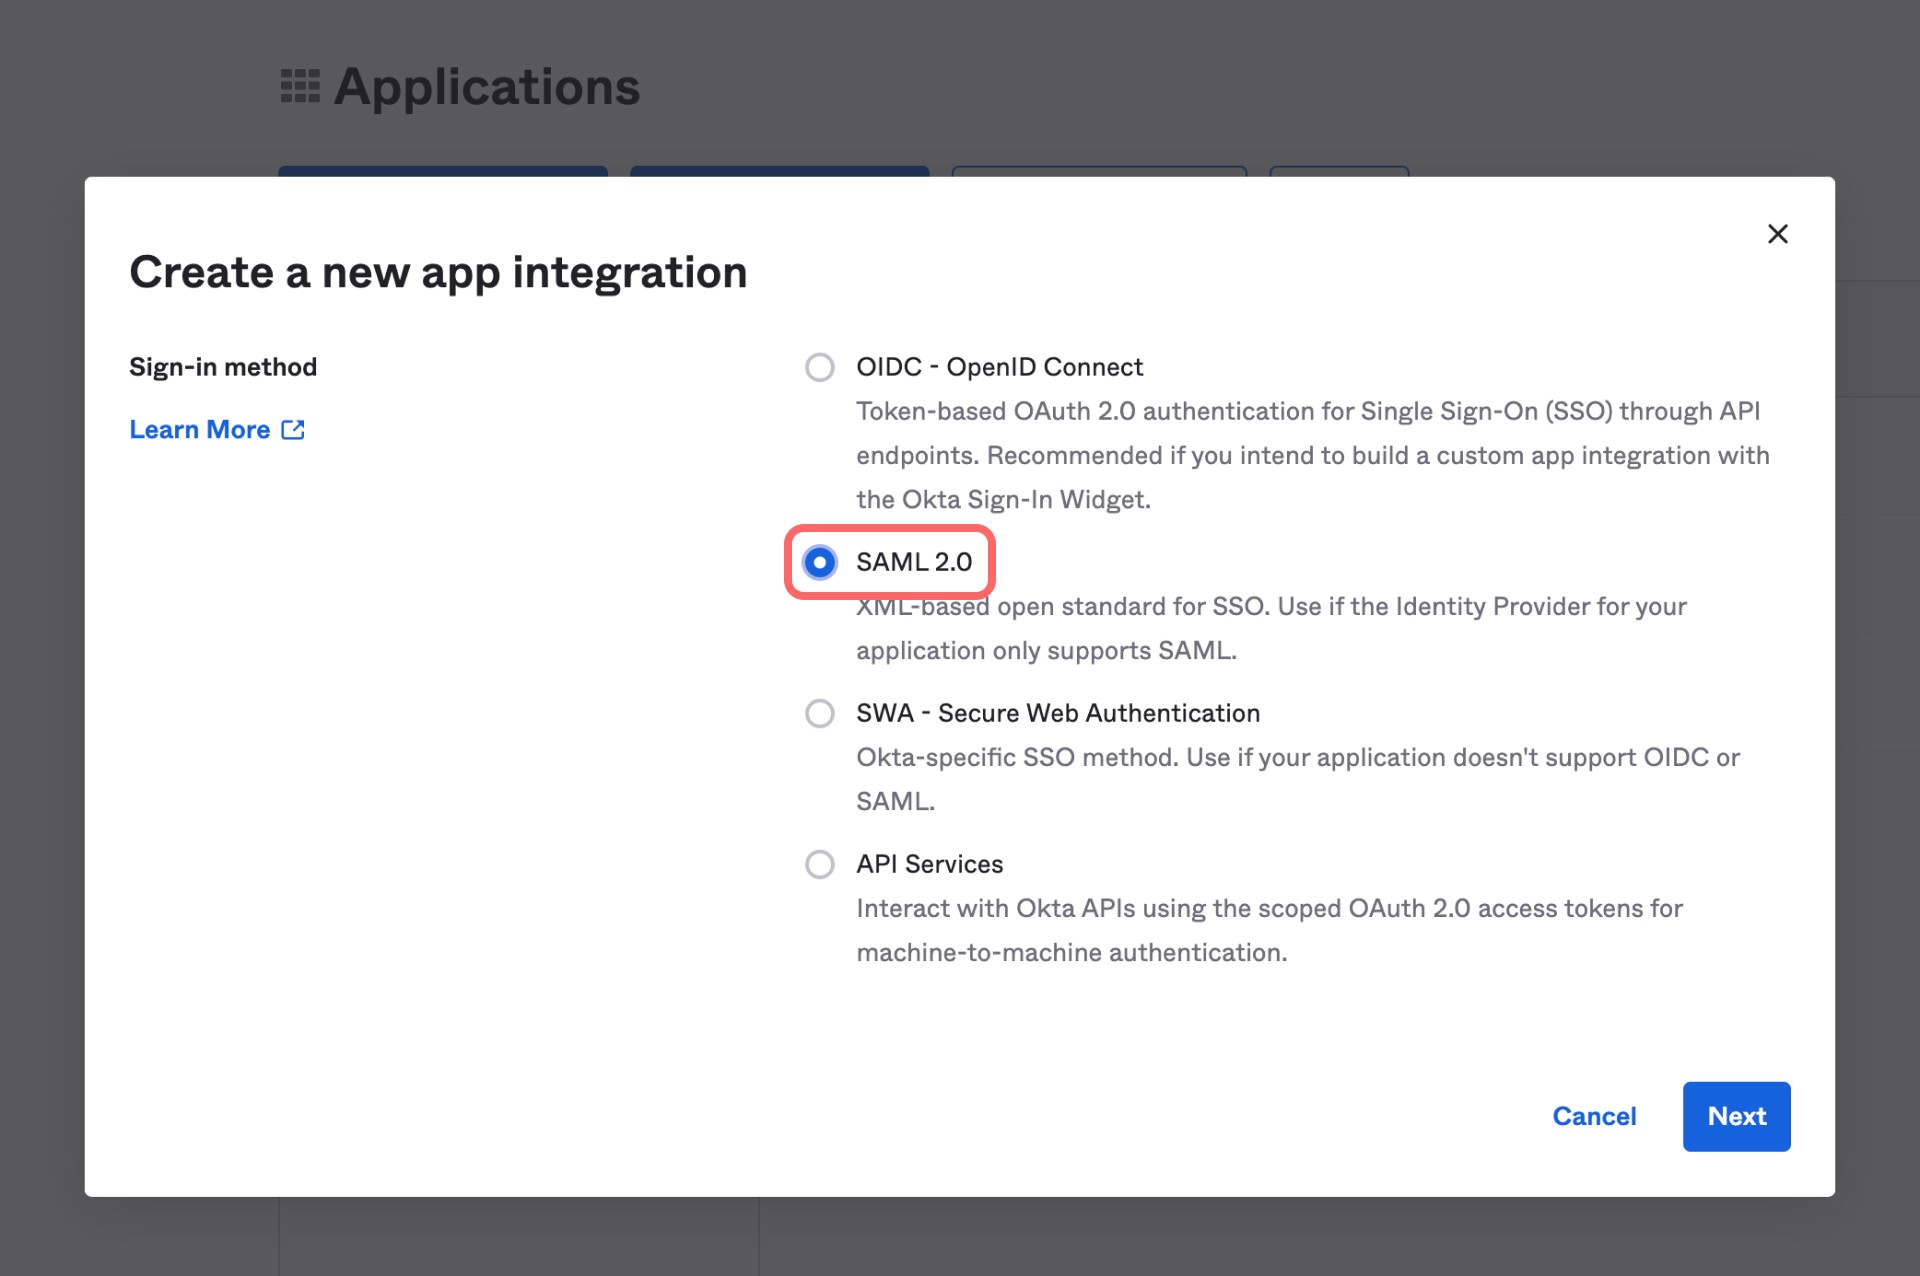Click the highlighted SAML 2.0 radio icon
This screenshot has height=1276, width=1920.
tap(820, 563)
